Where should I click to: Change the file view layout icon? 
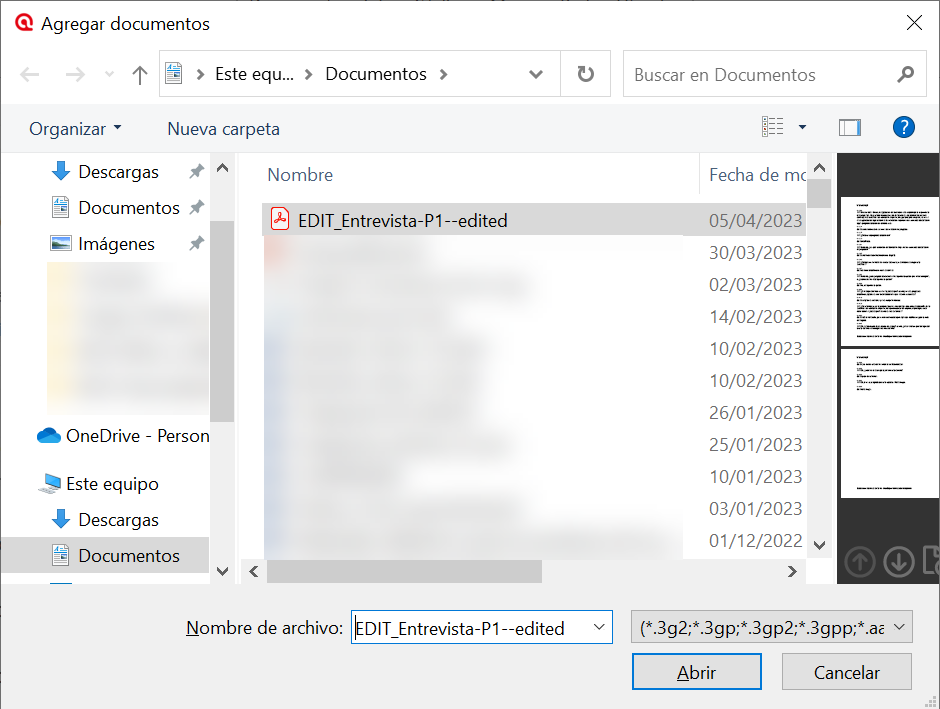[773, 127]
